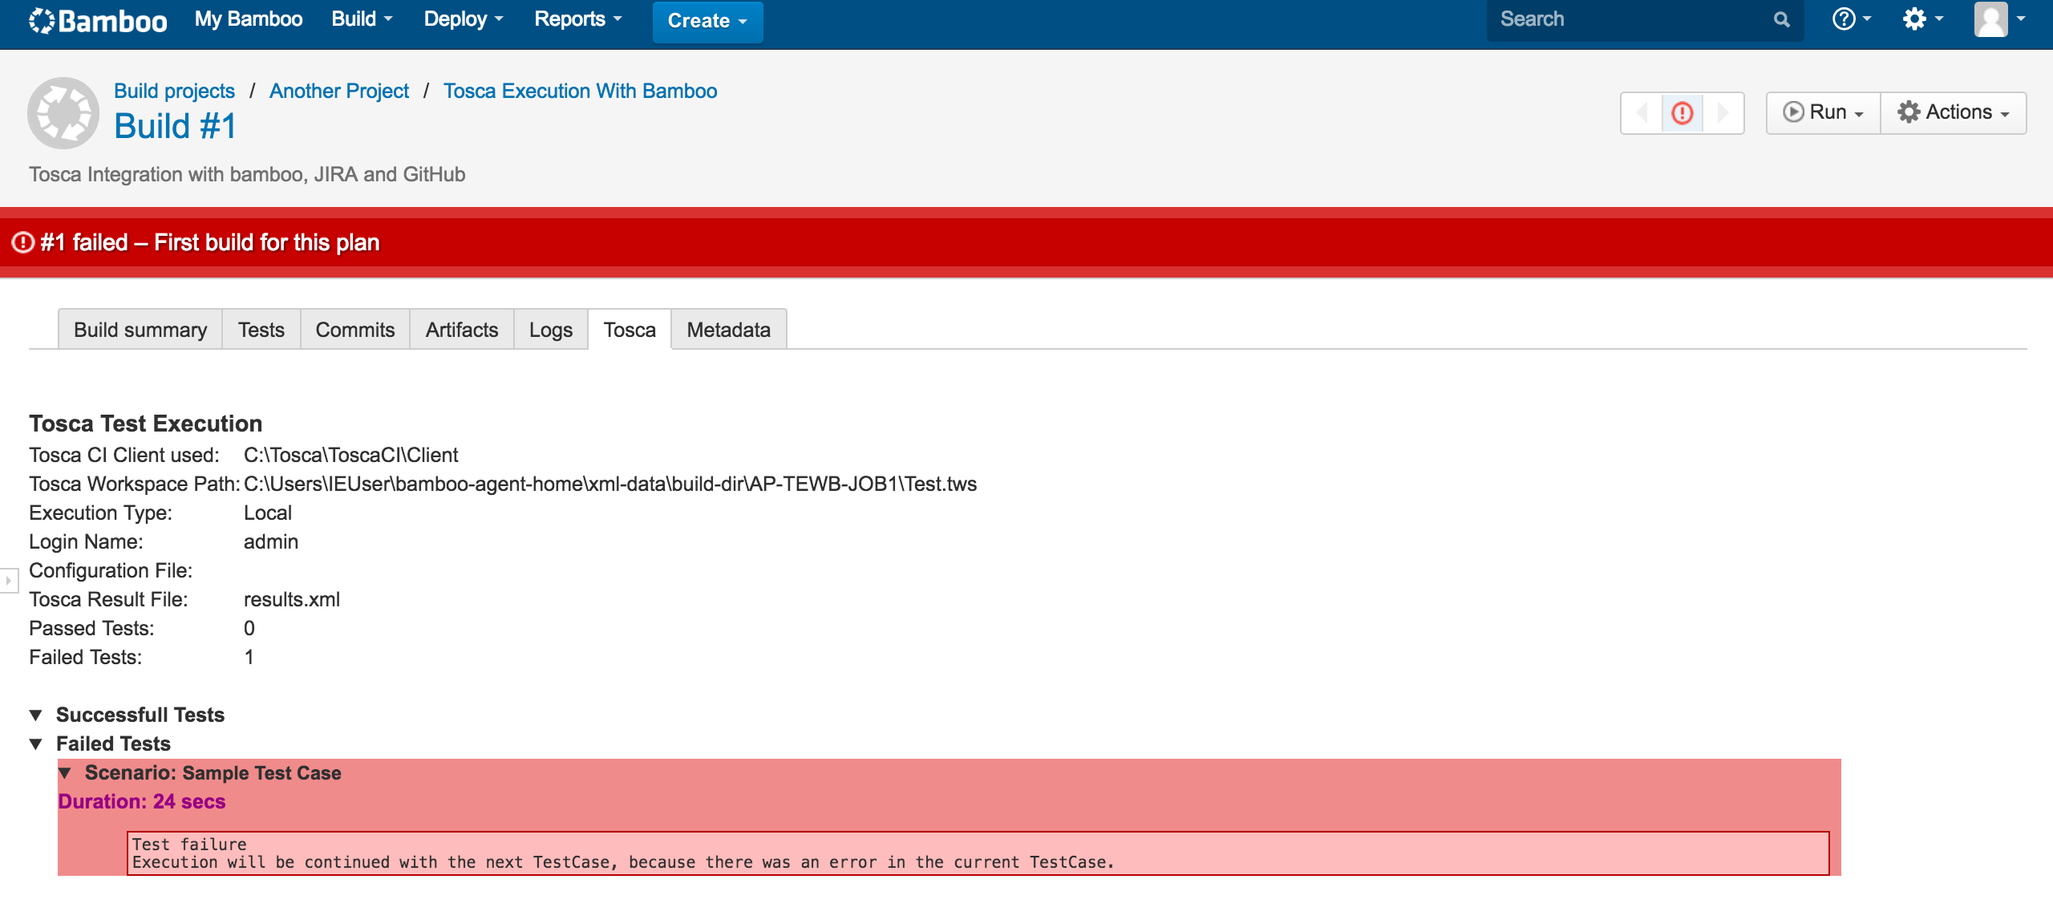Click the Login Name value 'admin'
This screenshot has height=900, width=2053.
click(271, 542)
